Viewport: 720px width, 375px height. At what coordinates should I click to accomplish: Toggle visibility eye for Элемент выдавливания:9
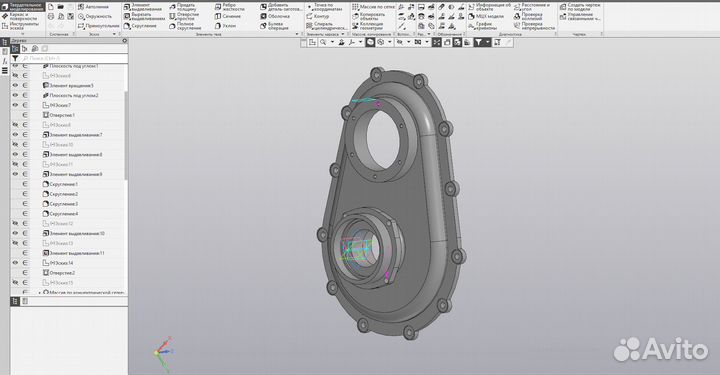[x=15, y=174]
